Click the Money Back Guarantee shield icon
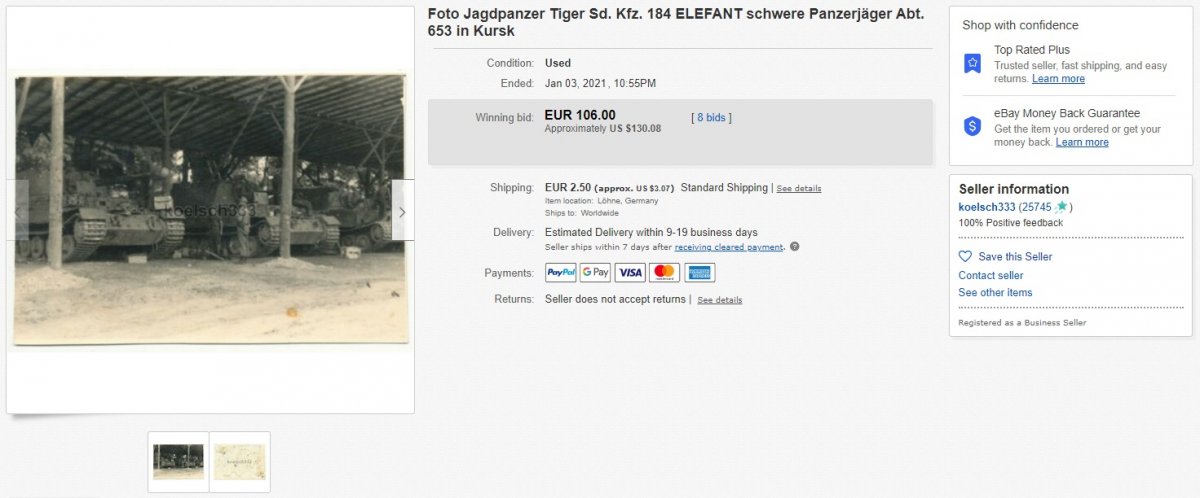 point(972,126)
